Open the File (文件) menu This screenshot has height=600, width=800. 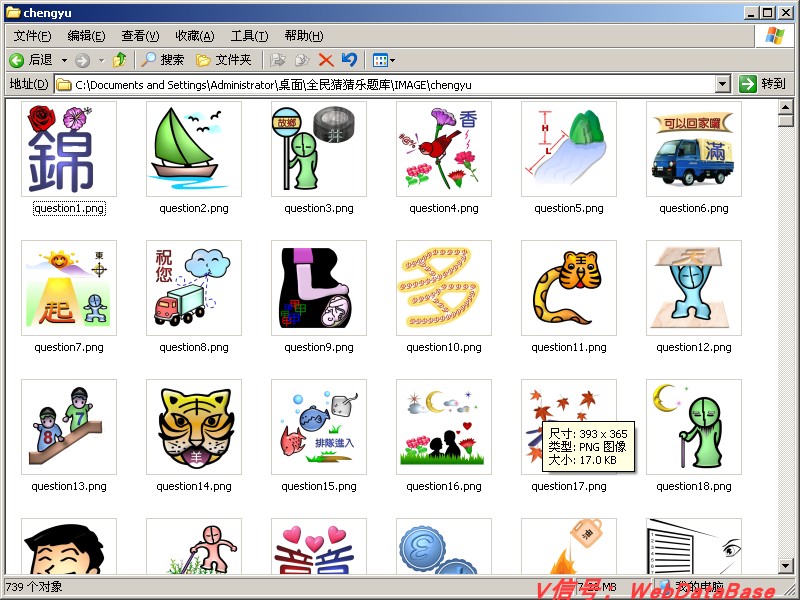[x=33, y=36]
